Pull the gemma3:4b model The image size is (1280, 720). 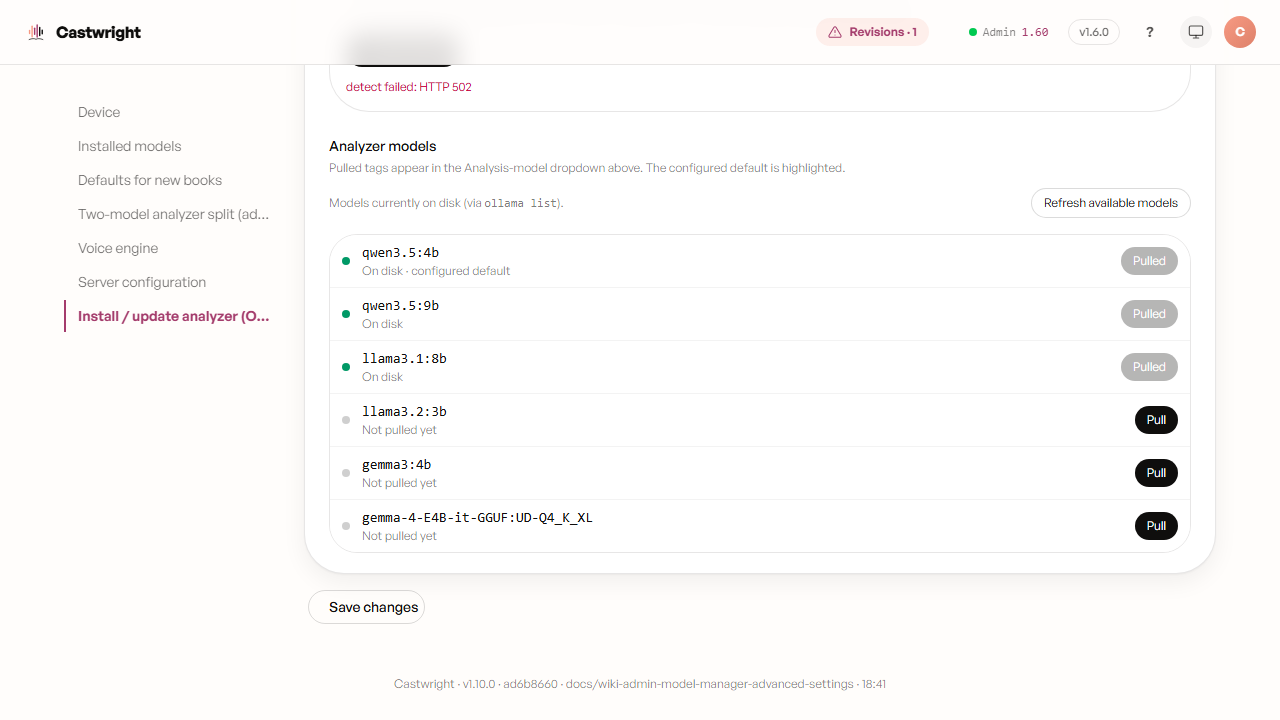click(x=1156, y=473)
